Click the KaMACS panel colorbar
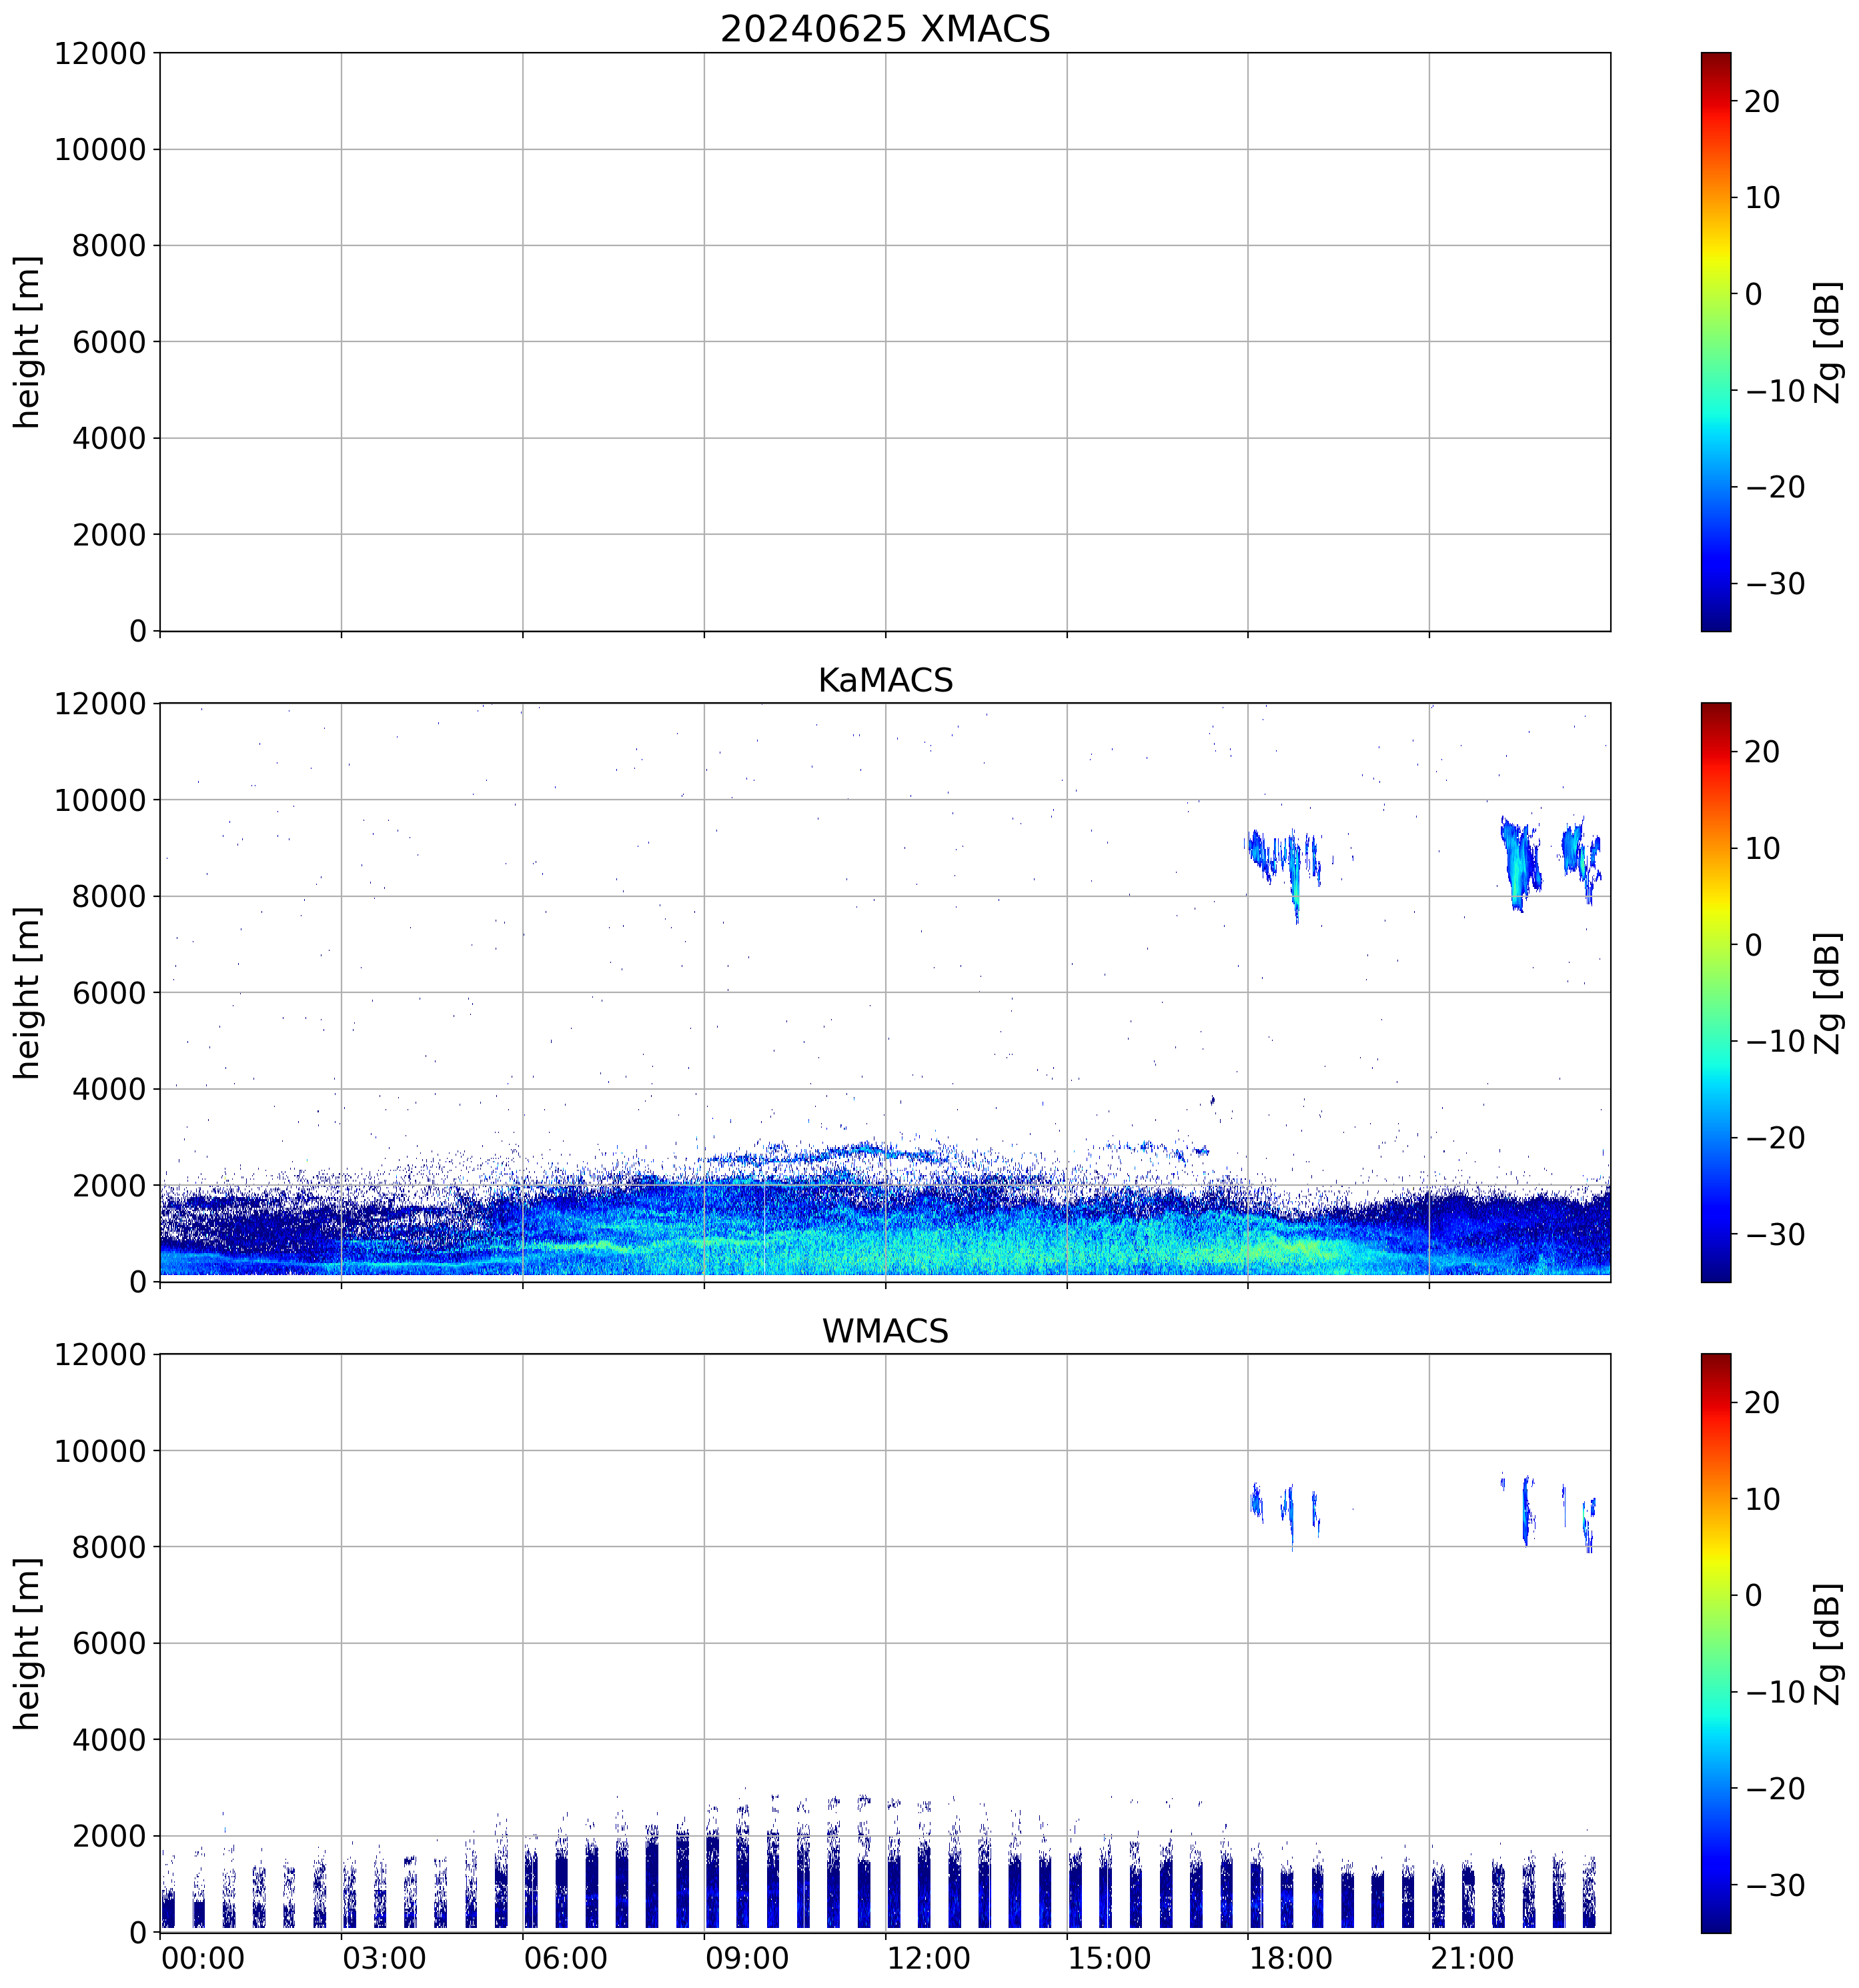 coord(1715,992)
